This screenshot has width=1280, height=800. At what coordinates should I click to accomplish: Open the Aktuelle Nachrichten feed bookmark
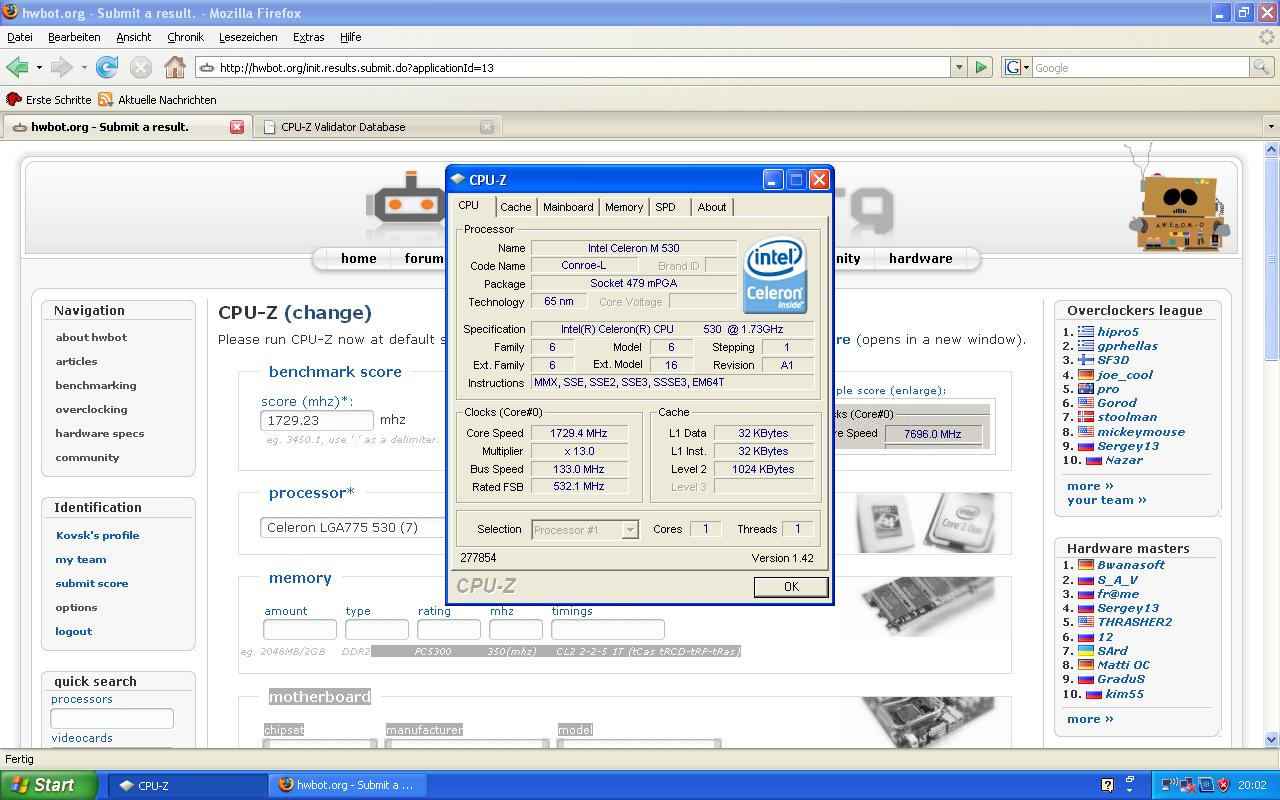click(157, 100)
